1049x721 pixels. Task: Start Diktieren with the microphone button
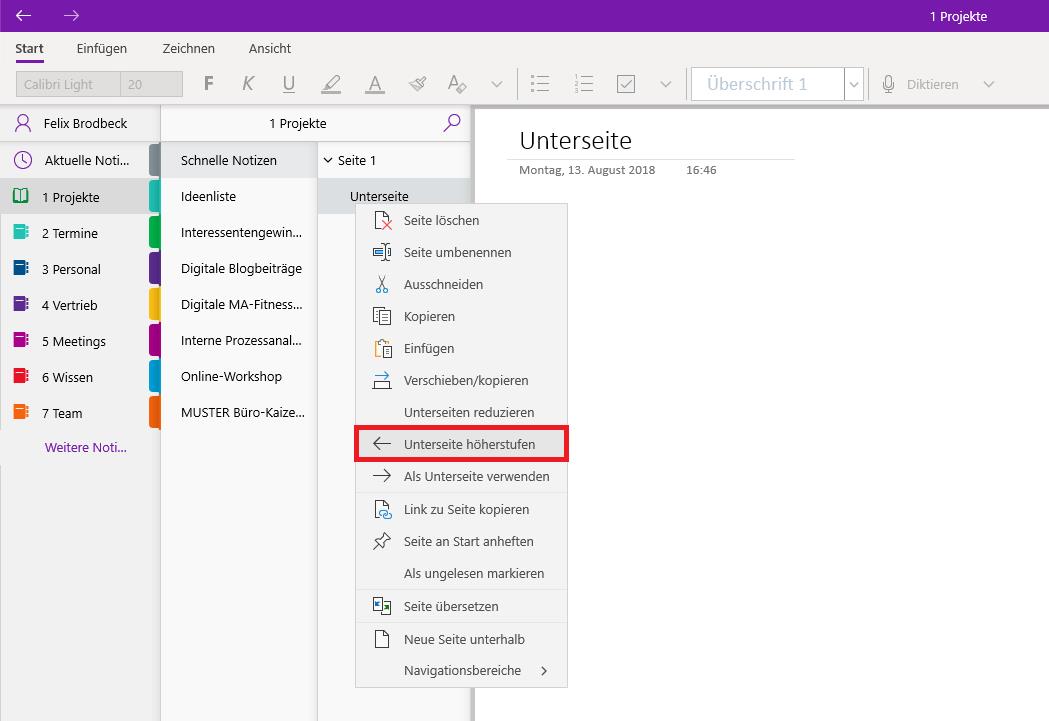(x=920, y=84)
